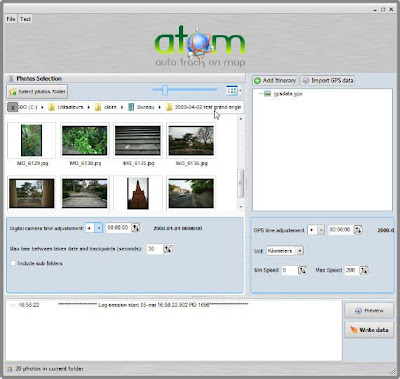Viewport: 400px width, 379px height.
Task: Maximize the ATOM window
Action: [383, 9]
